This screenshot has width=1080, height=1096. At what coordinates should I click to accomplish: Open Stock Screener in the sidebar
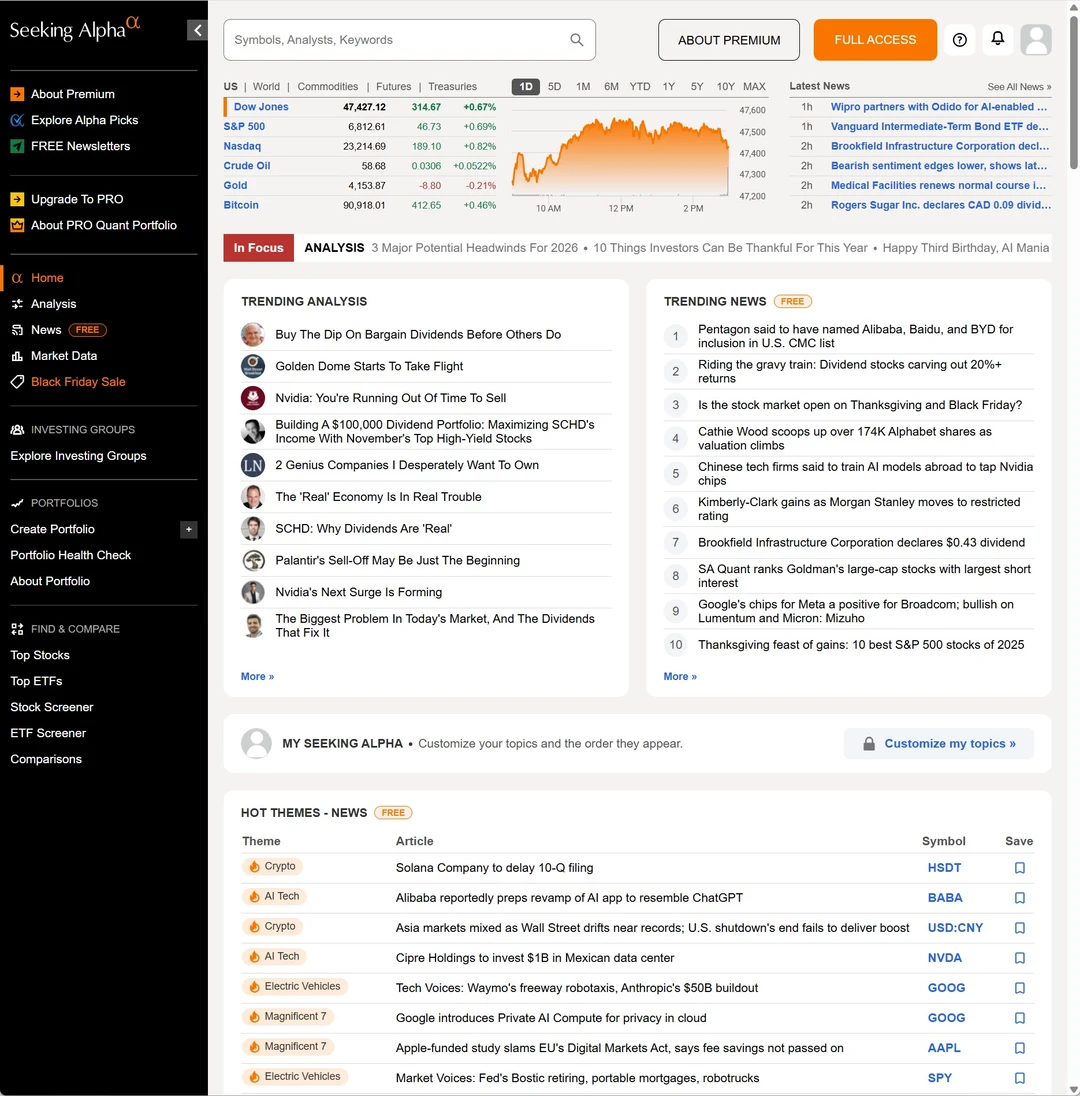tap(52, 707)
